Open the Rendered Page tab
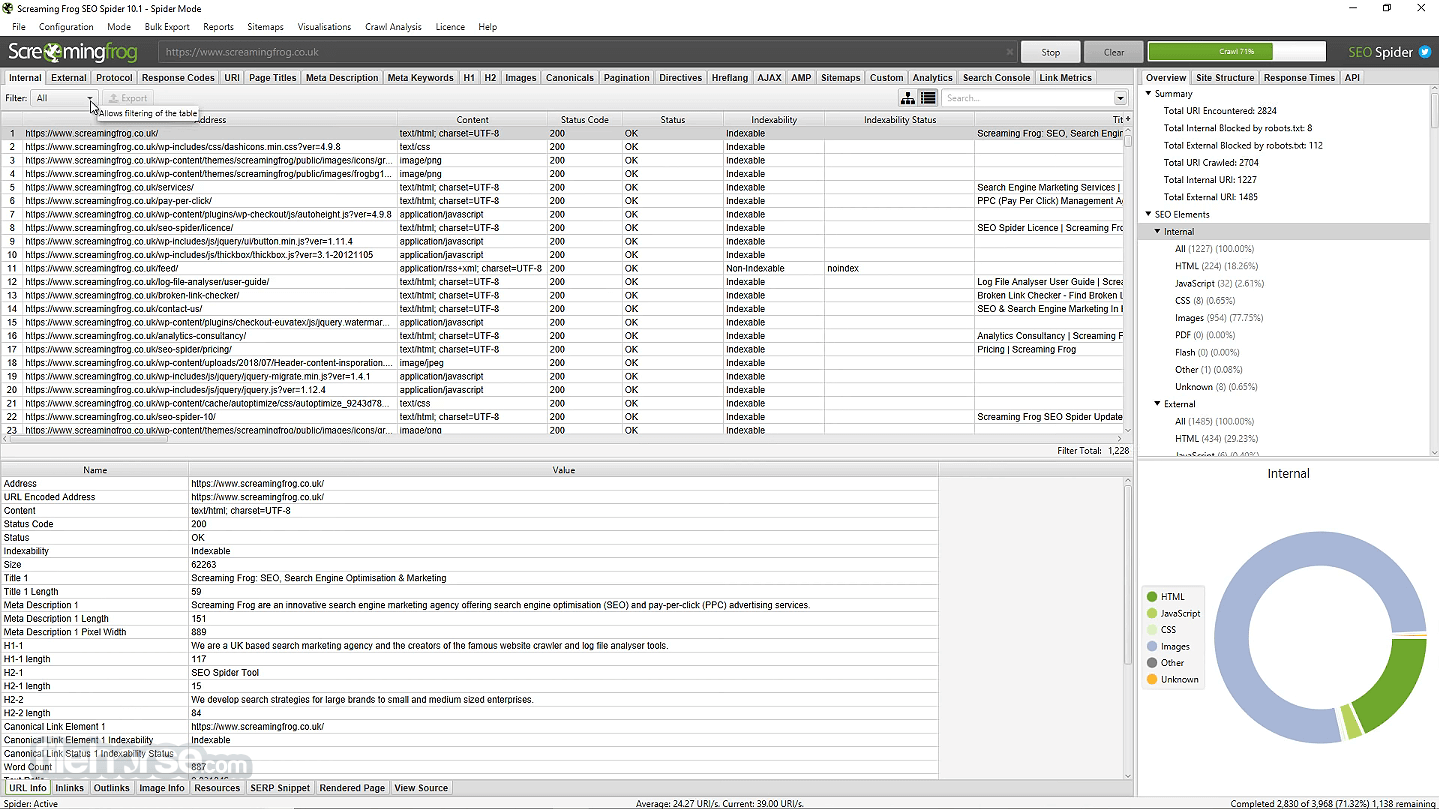Viewport: 1439px width, 809px height. coord(352,788)
